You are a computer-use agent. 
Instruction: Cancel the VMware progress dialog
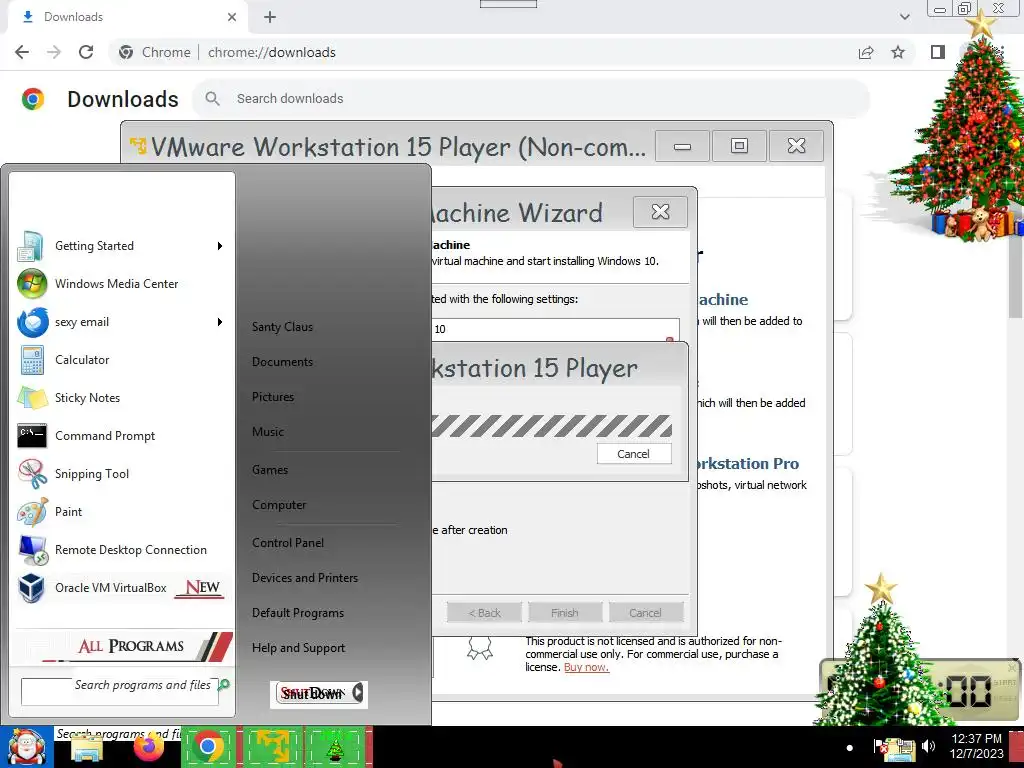[633, 454]
